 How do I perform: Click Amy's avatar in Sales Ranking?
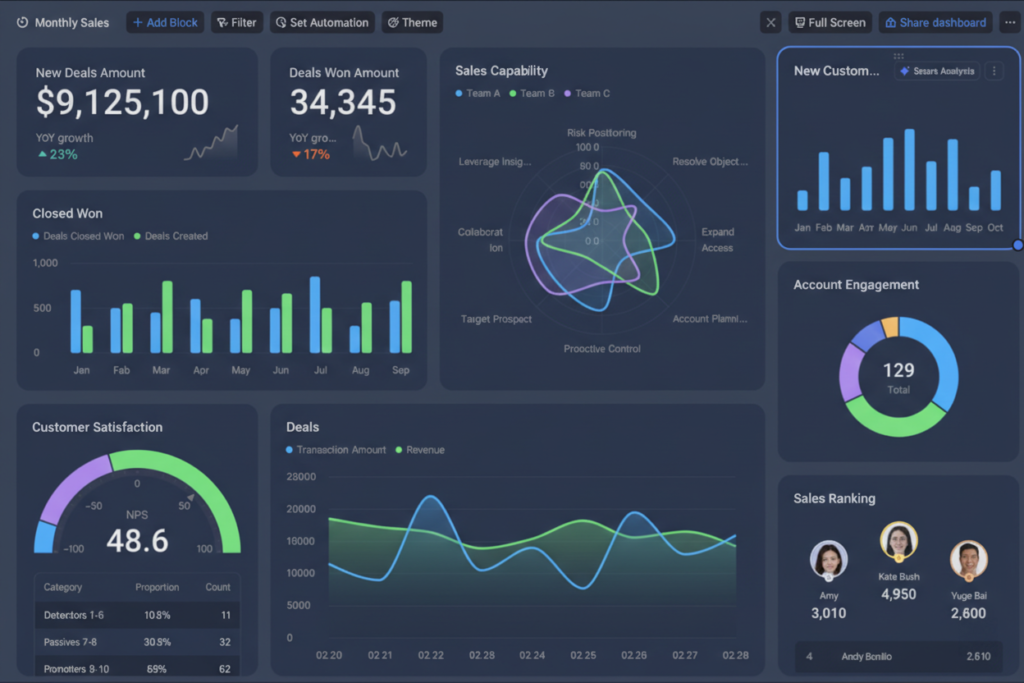[x=829, y=560]
